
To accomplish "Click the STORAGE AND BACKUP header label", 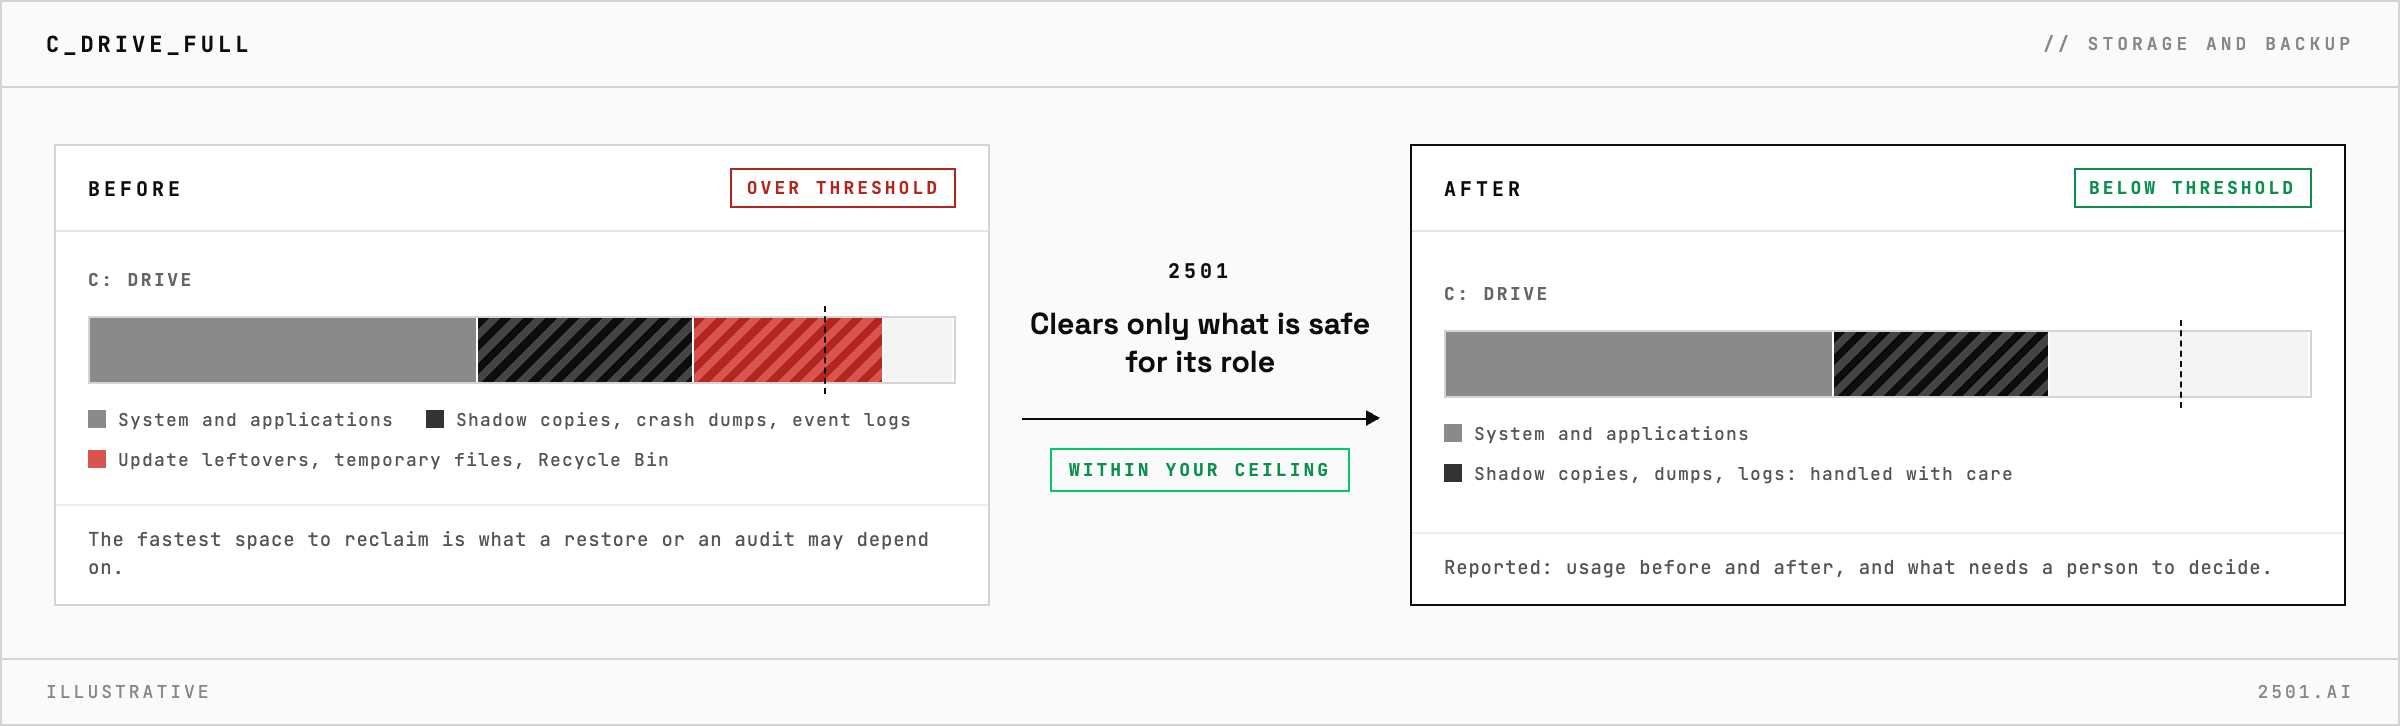I will 2198,44.
